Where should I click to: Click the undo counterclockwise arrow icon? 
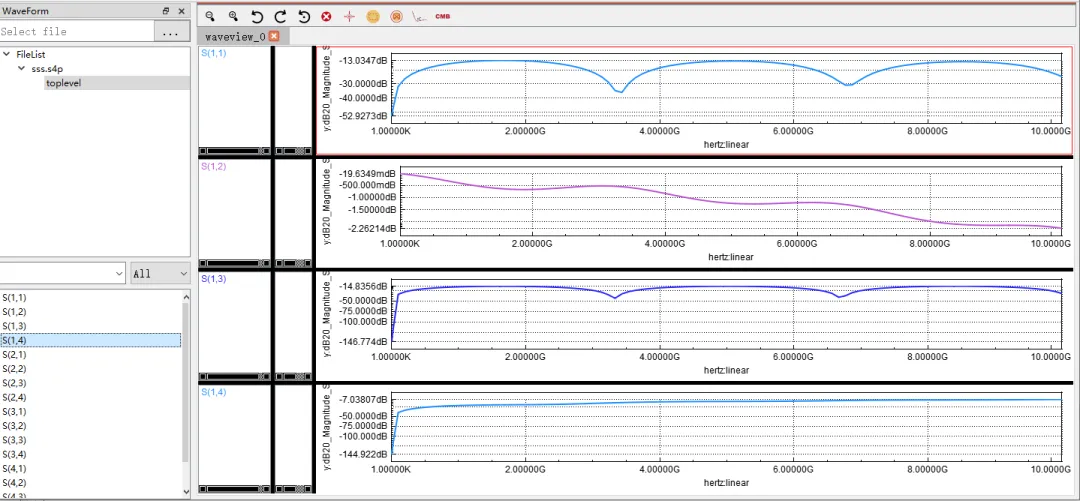coord(257,17)
